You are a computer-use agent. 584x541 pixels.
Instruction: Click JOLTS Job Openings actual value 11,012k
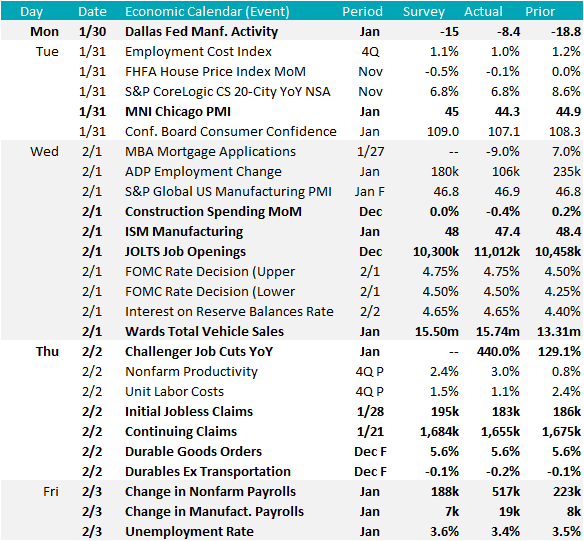[x=497, y=252]
